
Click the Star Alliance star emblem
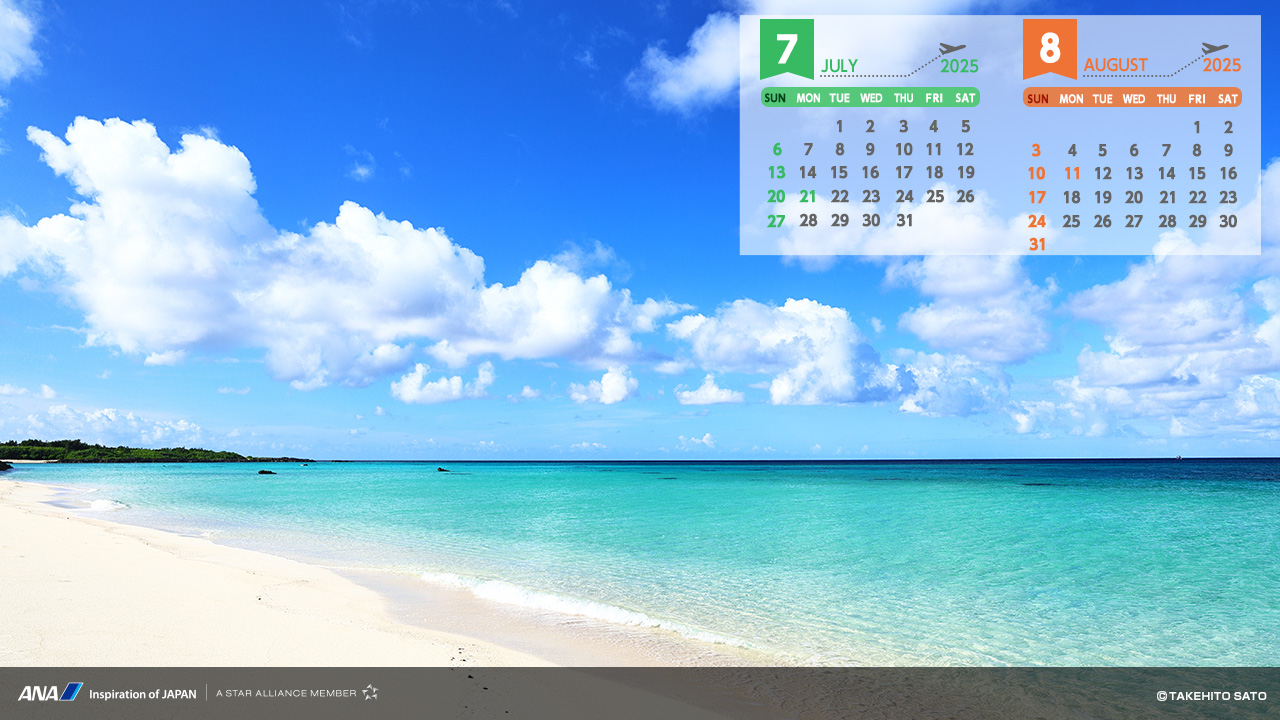pos(370,692)
